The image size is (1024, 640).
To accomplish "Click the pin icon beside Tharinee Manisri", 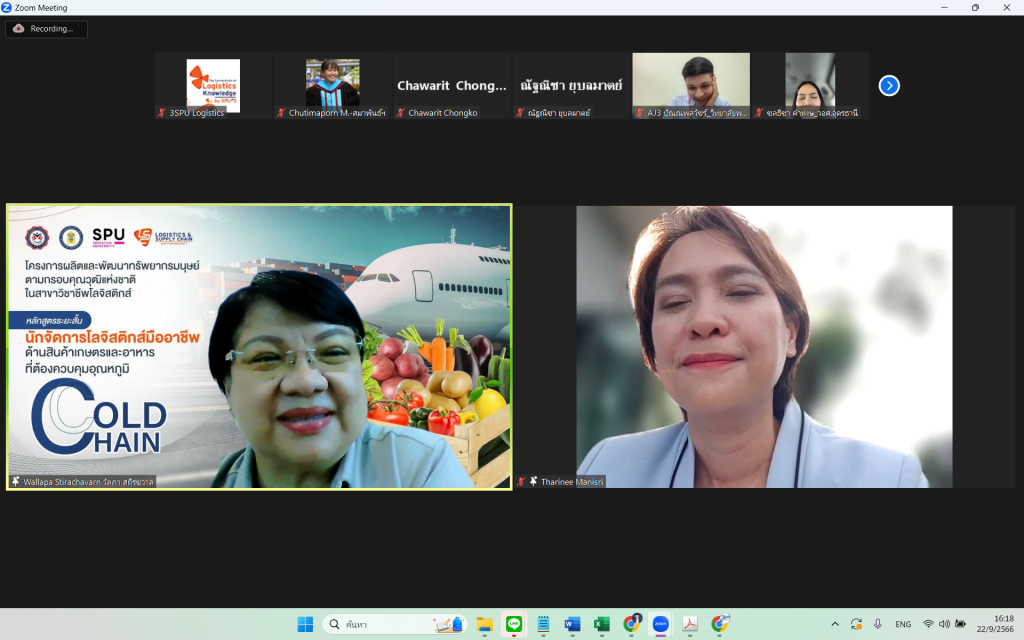I will click(534, 482).
